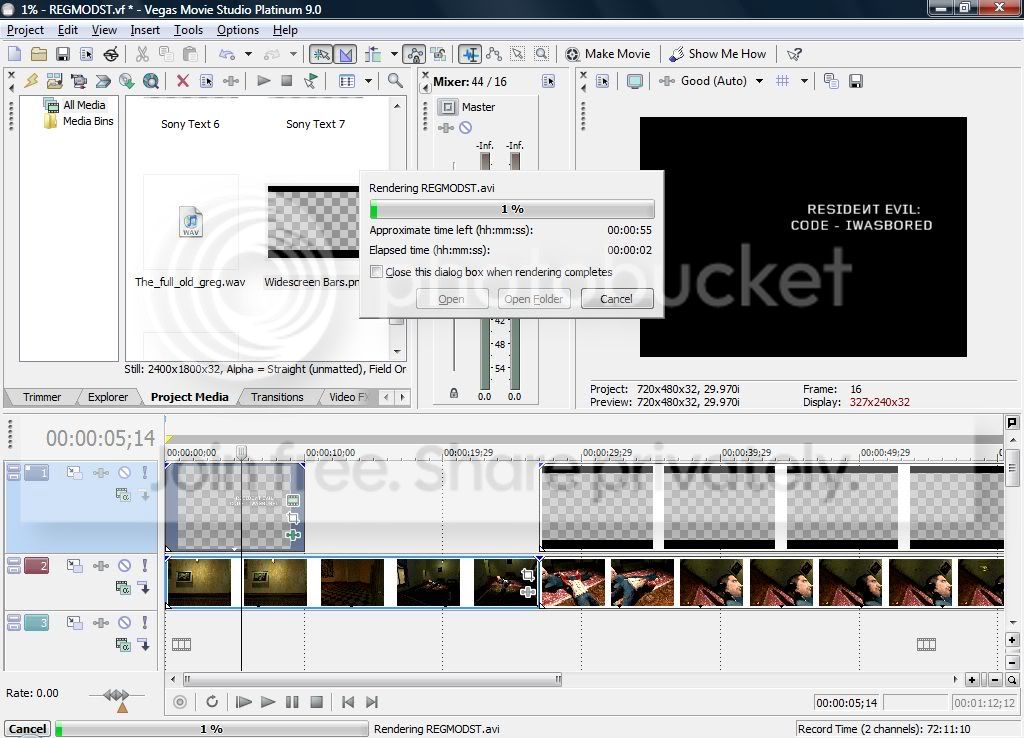Select the Envelope Edit tool
The height and width of the screenshot is (738, 1024).
pos(494,54)
